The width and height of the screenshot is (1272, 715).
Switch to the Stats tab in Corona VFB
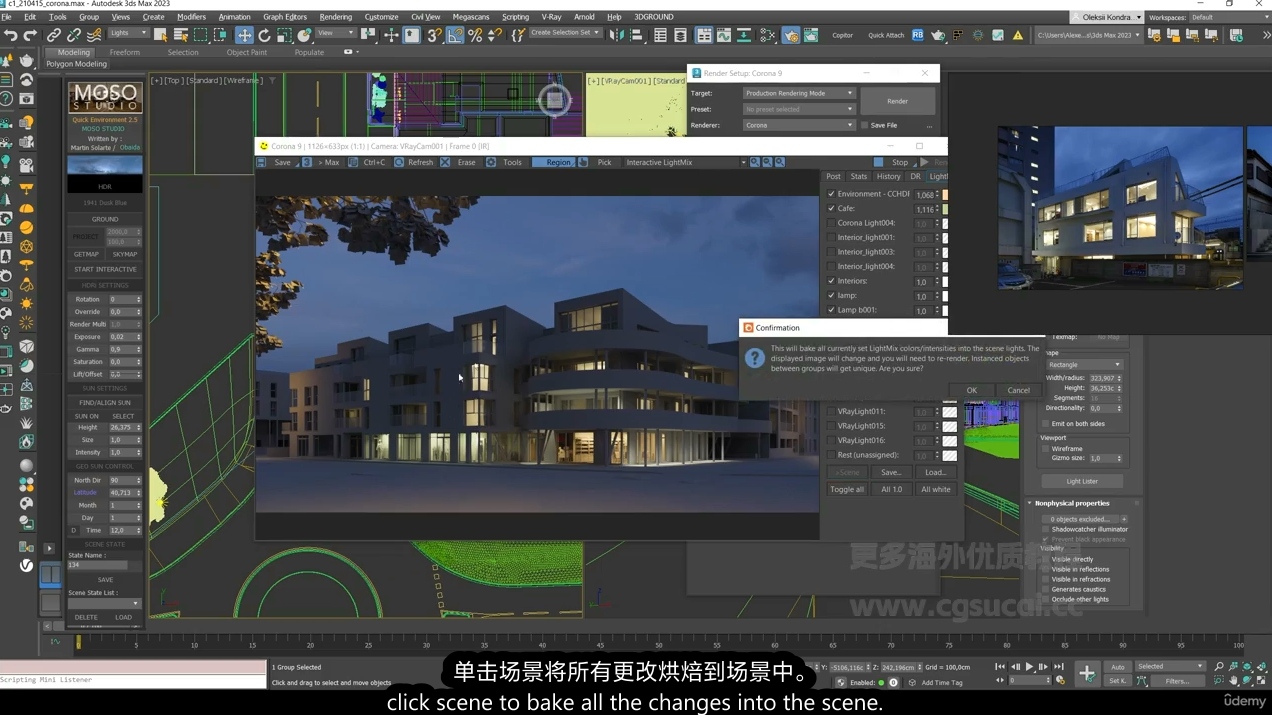[x=859, y=177]
